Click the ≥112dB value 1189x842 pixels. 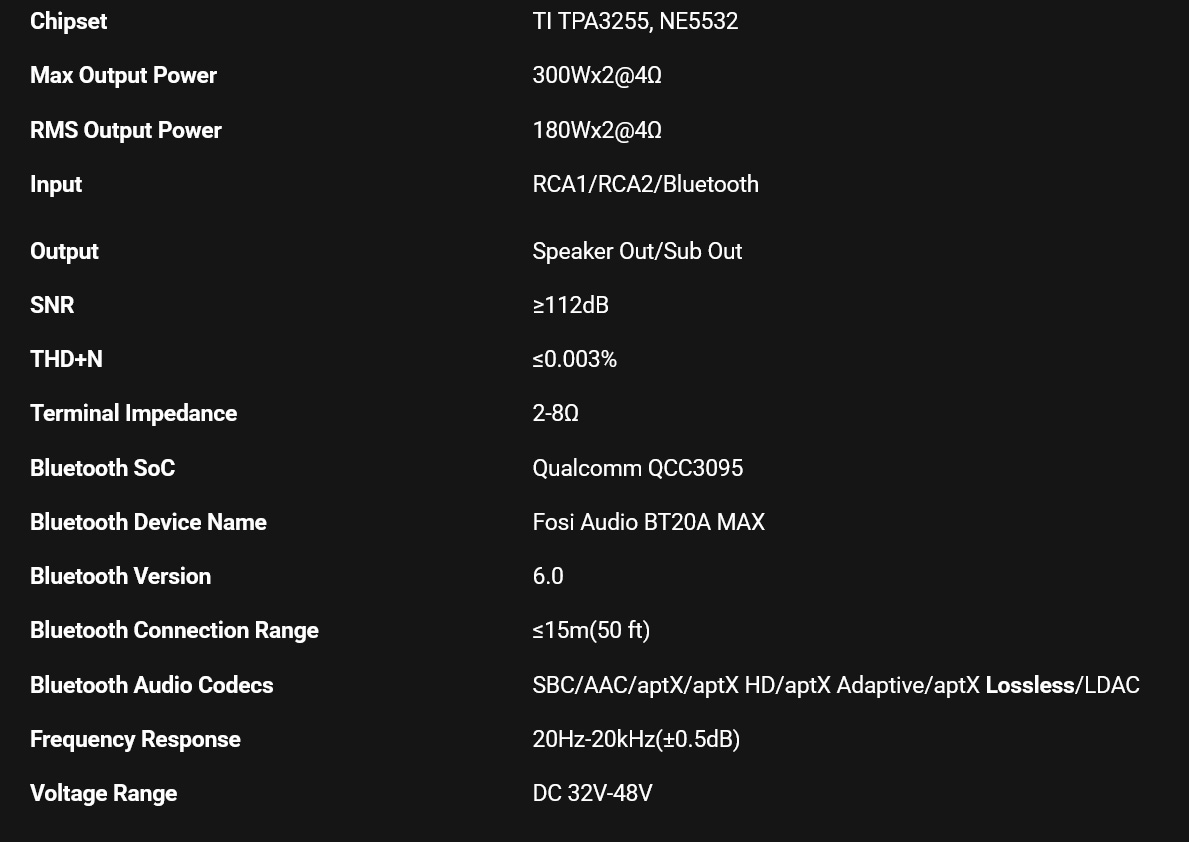pyautogui.click(x=570, y=305)
